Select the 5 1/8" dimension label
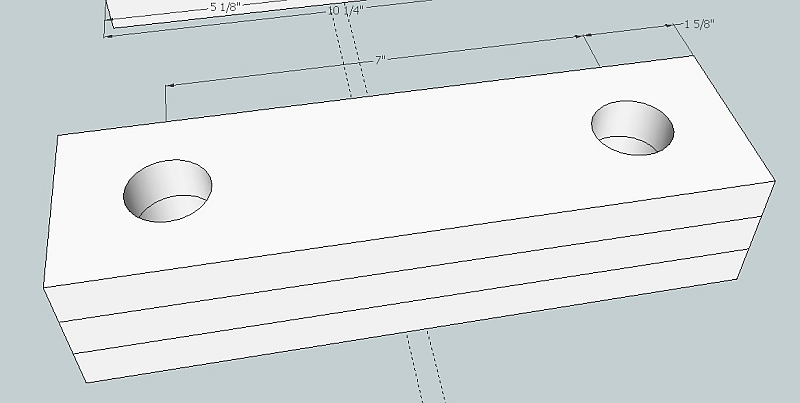This screenshot has height=403, width=800. tap(225, 8)
